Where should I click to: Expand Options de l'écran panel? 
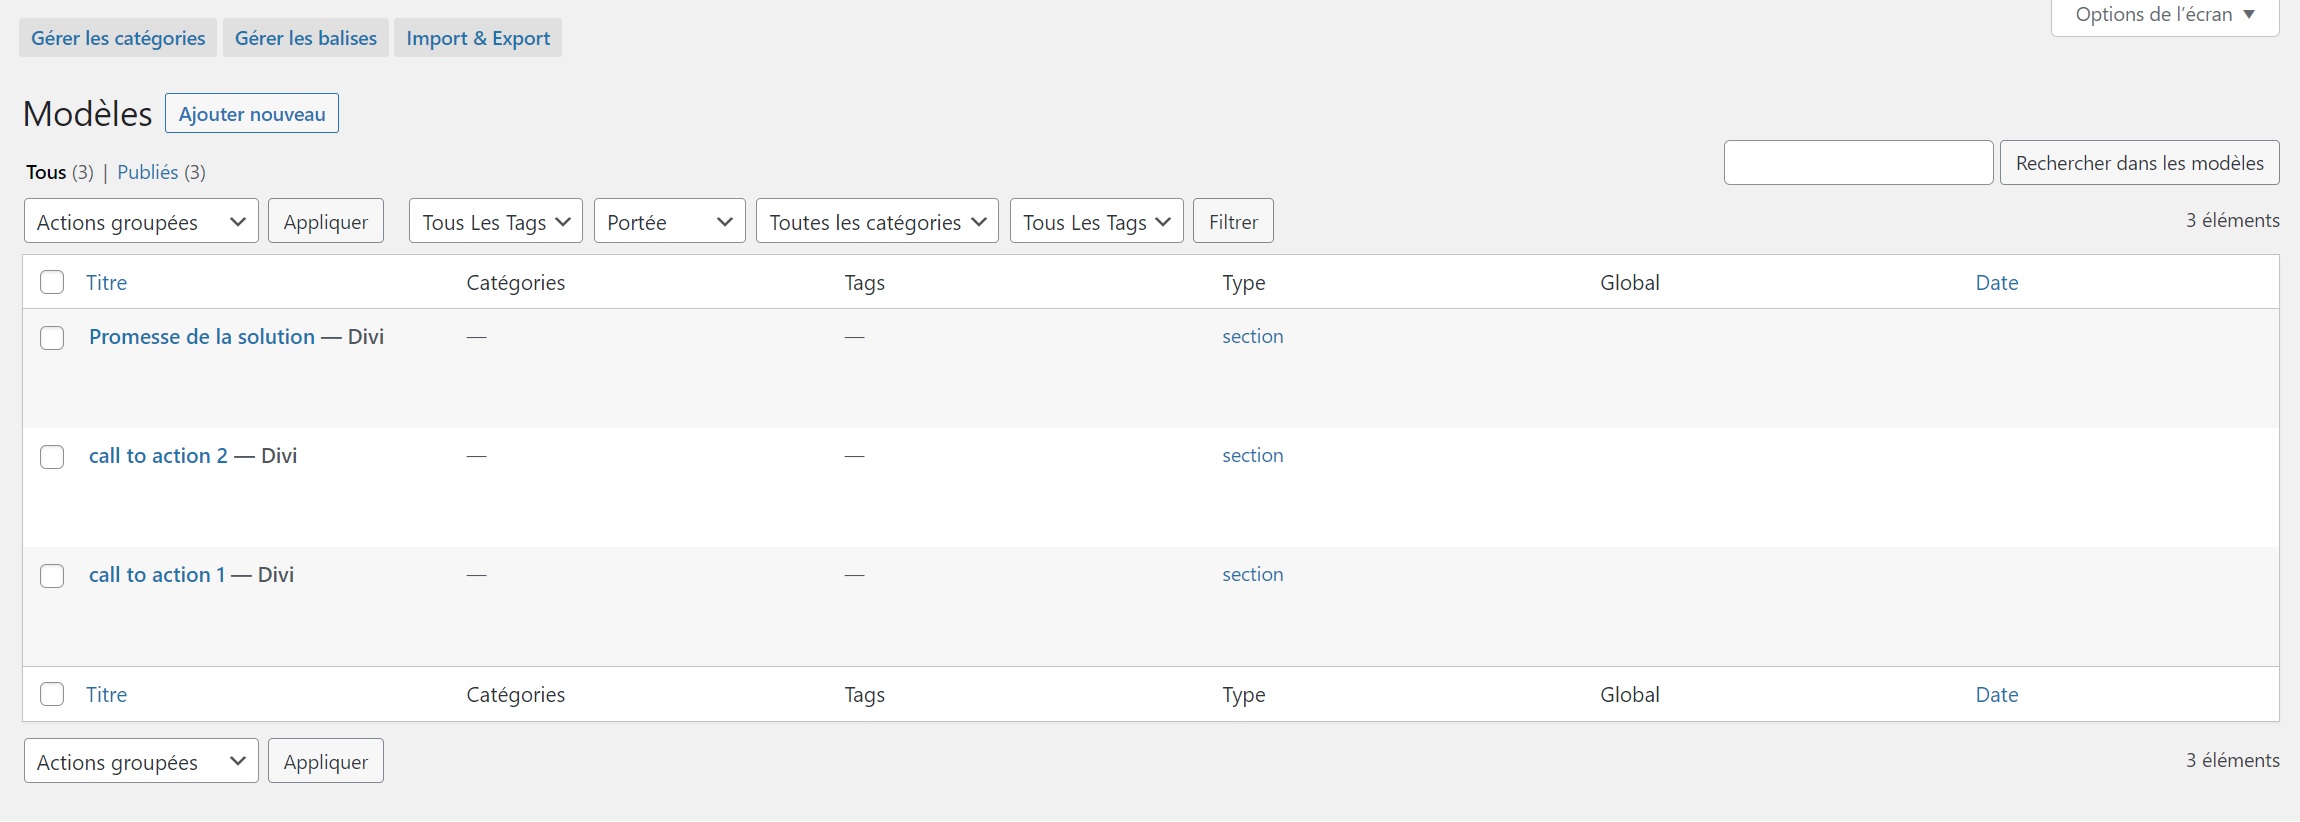click(2165, 15)
